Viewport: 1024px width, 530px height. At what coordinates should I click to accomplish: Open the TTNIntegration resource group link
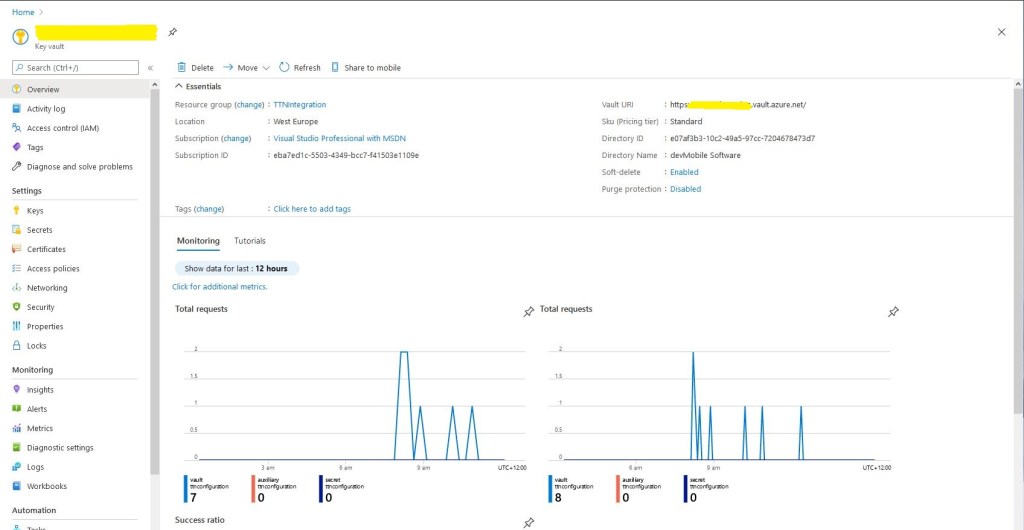point(299,105)
